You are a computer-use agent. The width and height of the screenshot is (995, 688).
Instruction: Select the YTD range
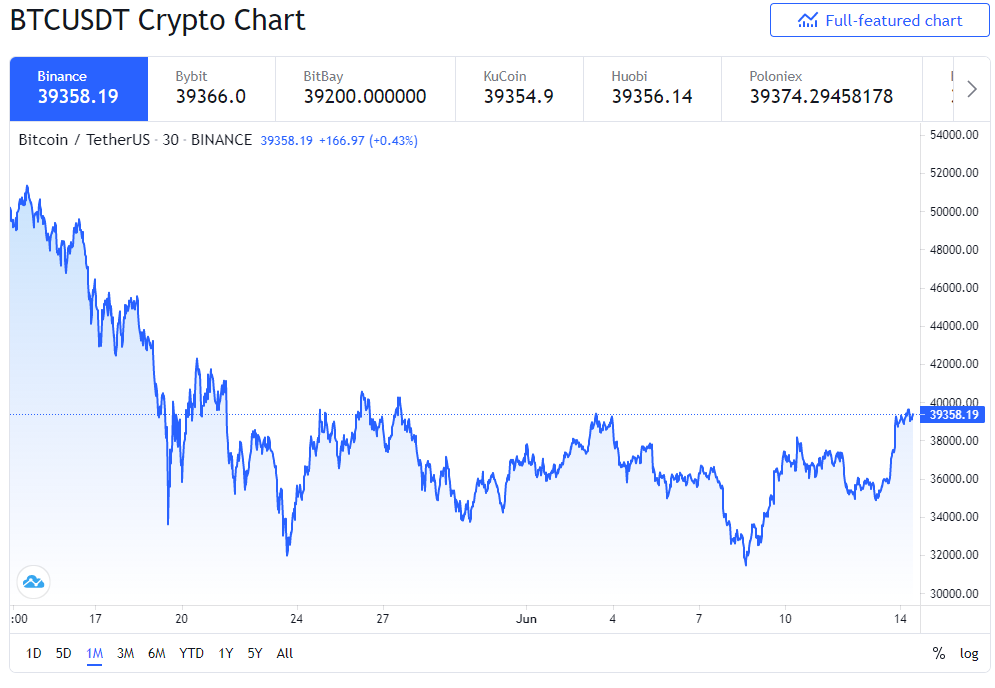click(192, 653)
